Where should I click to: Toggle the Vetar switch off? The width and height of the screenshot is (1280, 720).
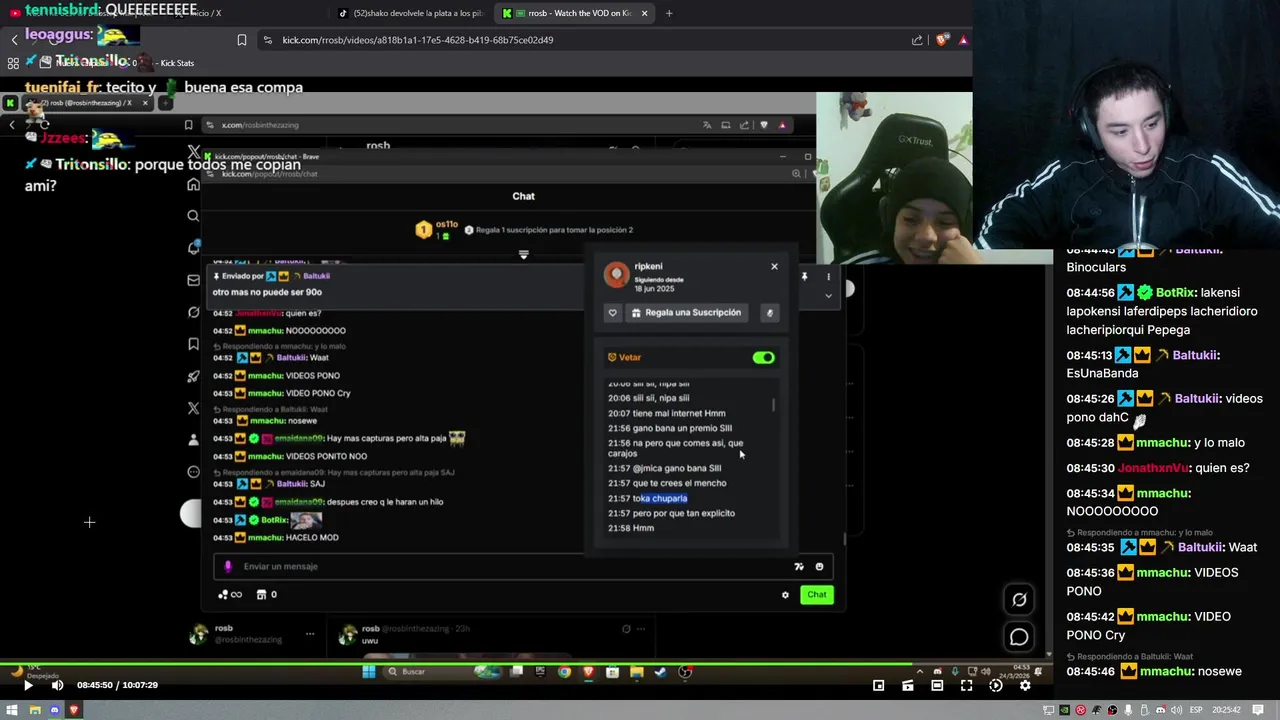tap(763, 357)
